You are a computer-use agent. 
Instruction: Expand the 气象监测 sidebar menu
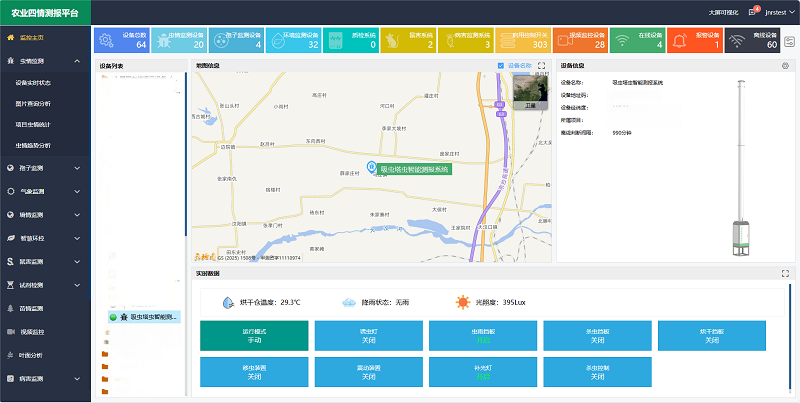[x=45, y=191]
